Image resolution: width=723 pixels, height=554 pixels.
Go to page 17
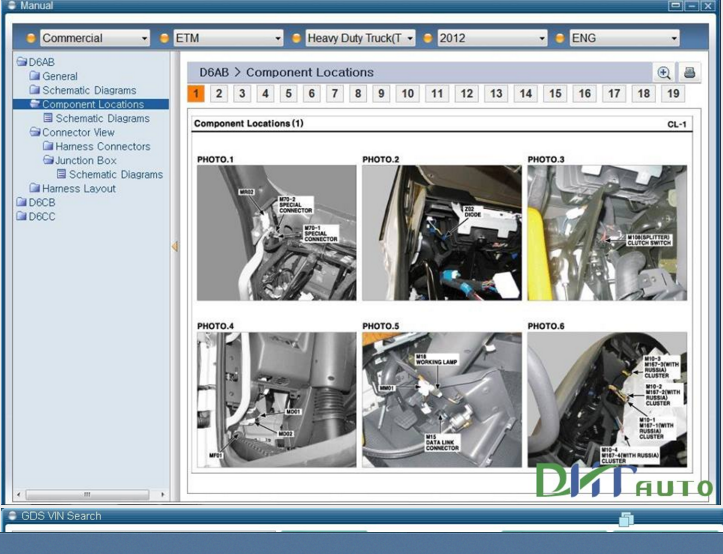click(x=614, y=94)
